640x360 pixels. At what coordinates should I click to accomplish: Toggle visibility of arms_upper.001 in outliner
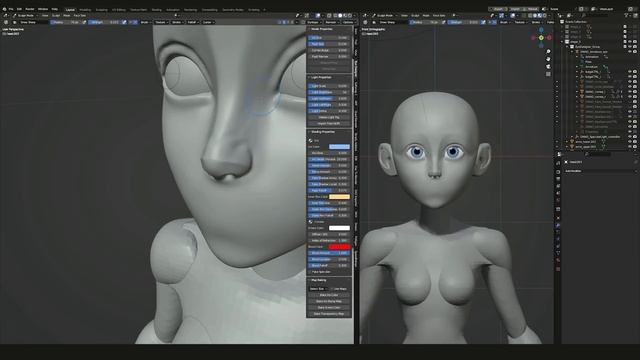[630, 147]
